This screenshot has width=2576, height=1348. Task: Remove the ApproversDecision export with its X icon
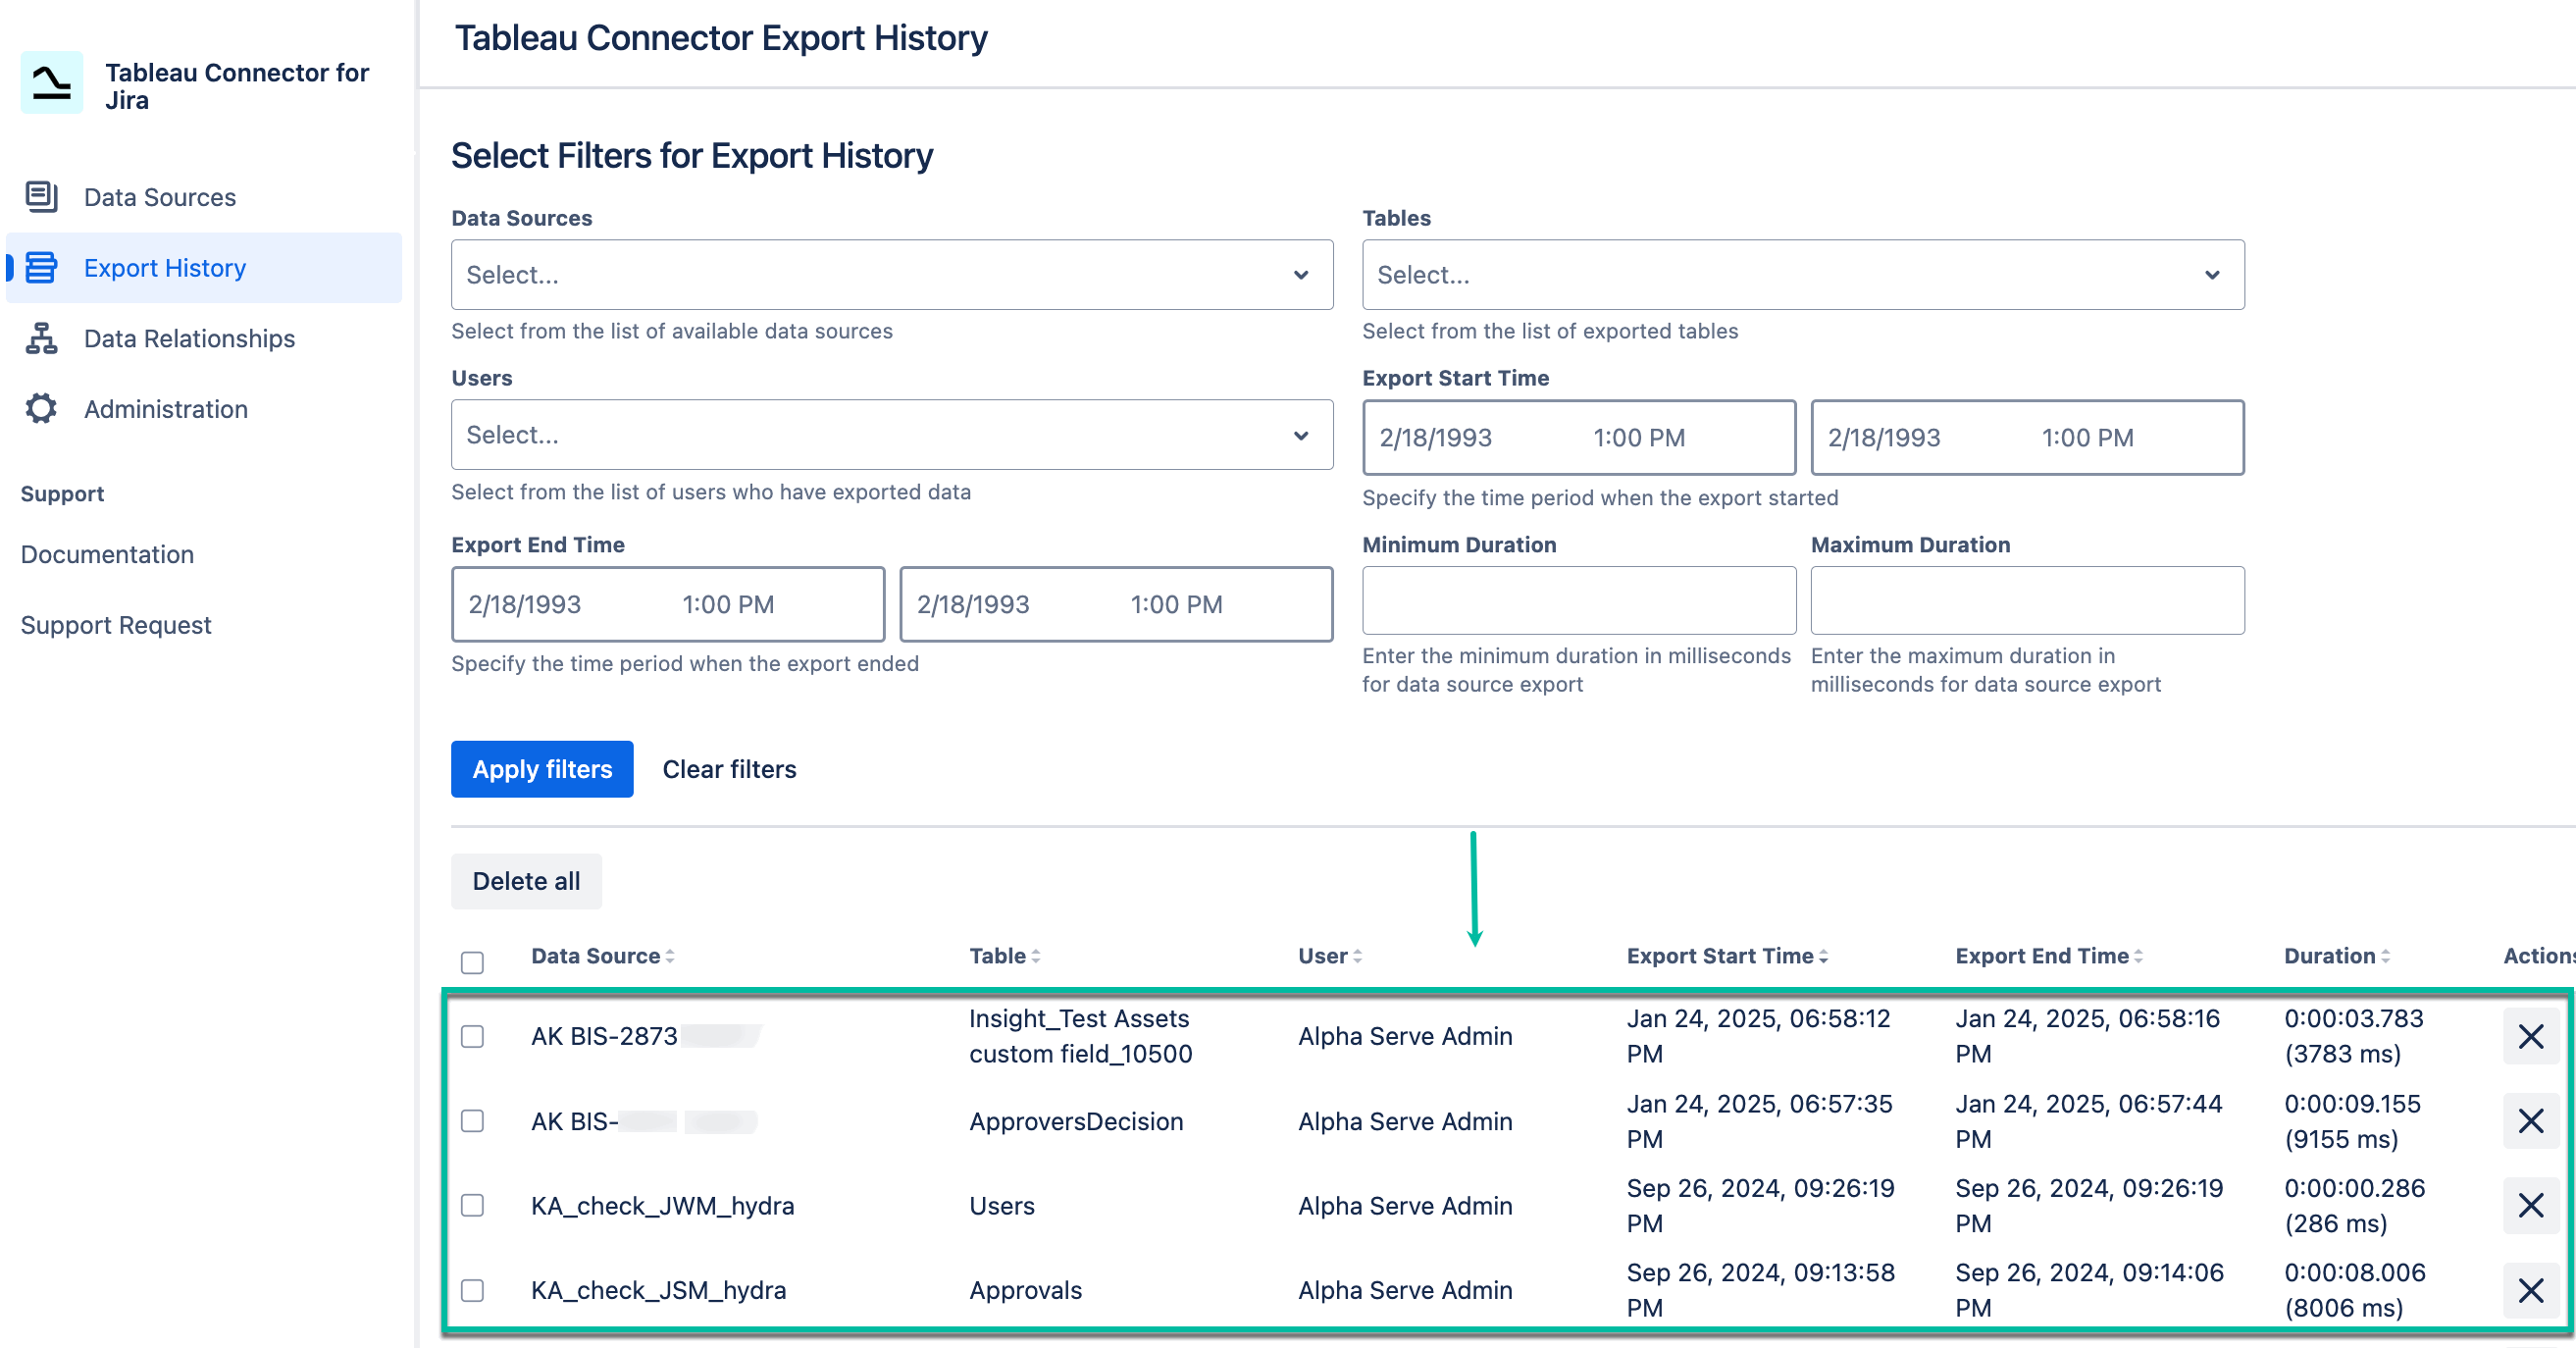2530,1121
